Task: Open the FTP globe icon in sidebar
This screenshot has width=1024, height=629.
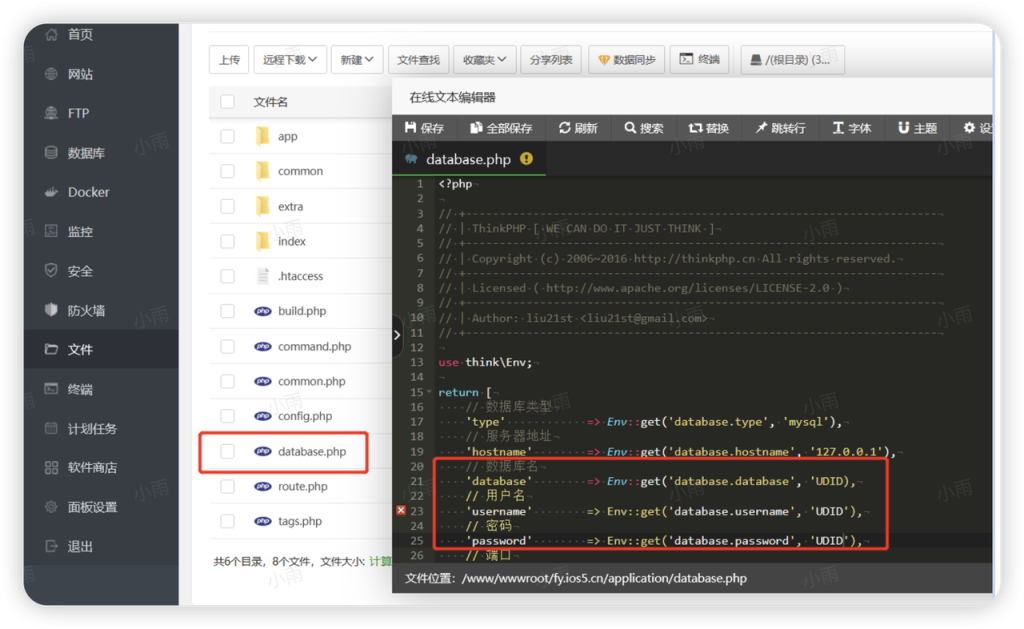Action: [51, 113]
